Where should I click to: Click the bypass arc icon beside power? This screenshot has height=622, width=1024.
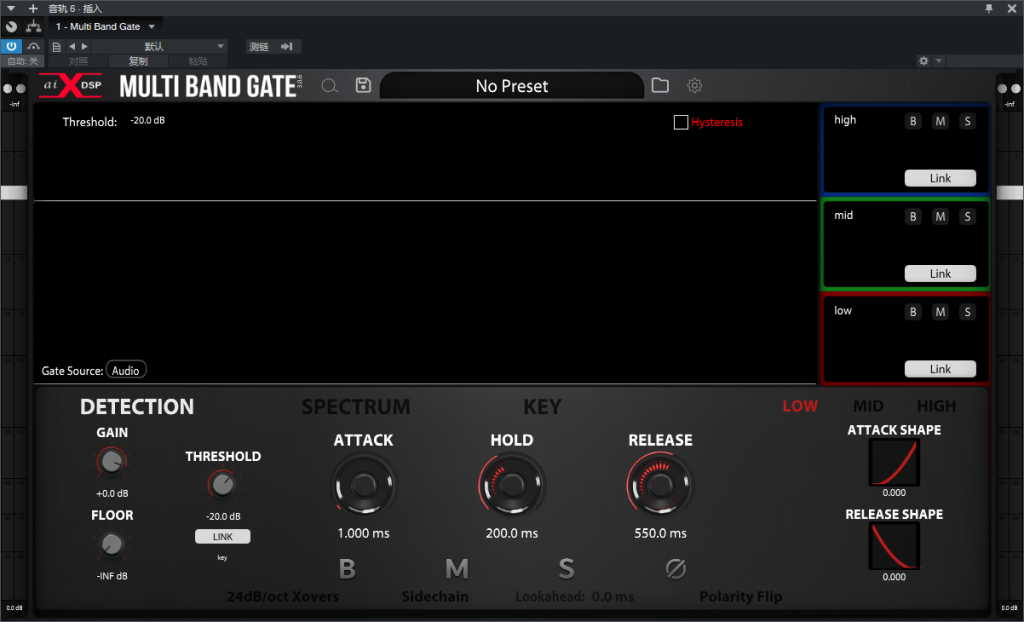[x=33, y=46]
